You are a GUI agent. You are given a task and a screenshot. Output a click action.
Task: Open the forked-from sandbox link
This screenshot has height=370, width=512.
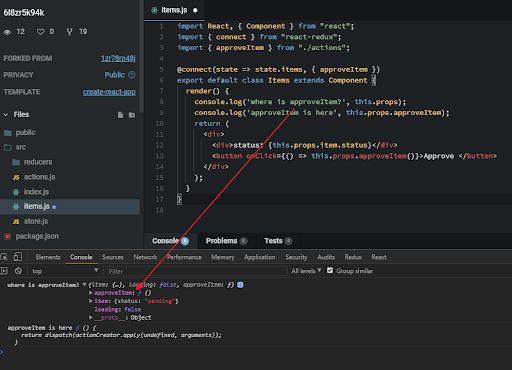click(x=118, y=59)
